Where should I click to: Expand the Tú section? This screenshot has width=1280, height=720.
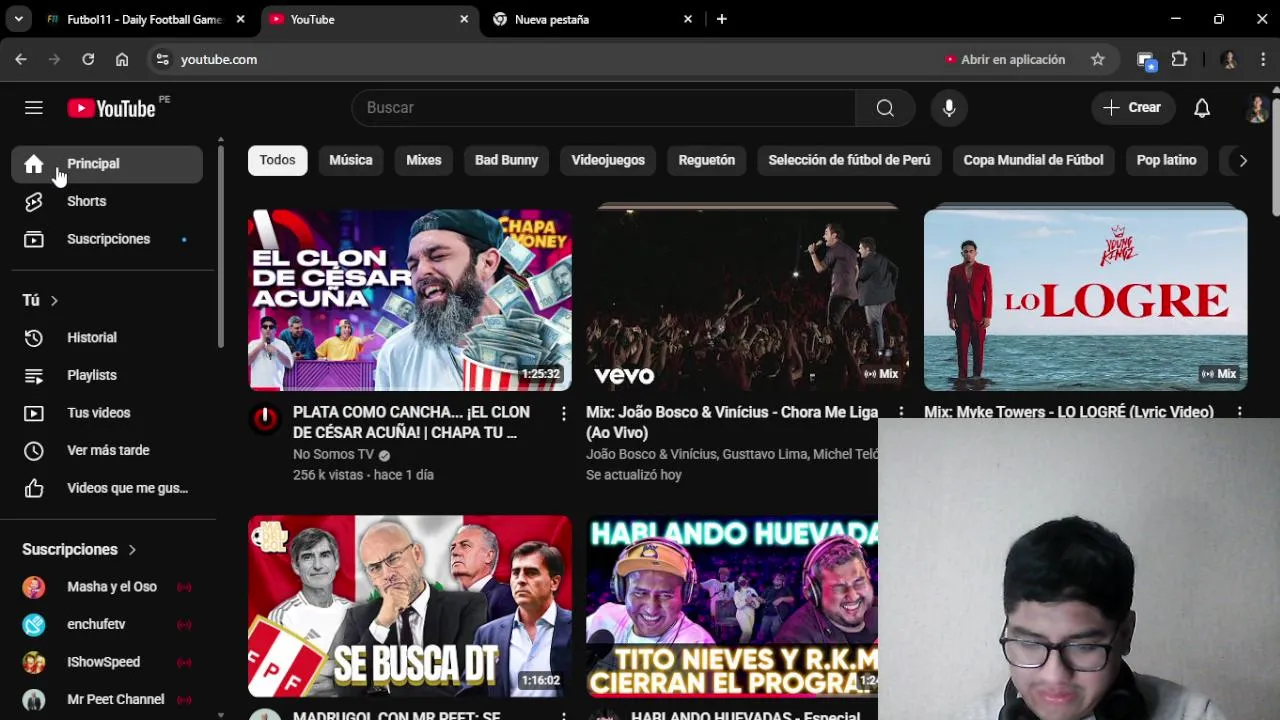pos(41,300)
